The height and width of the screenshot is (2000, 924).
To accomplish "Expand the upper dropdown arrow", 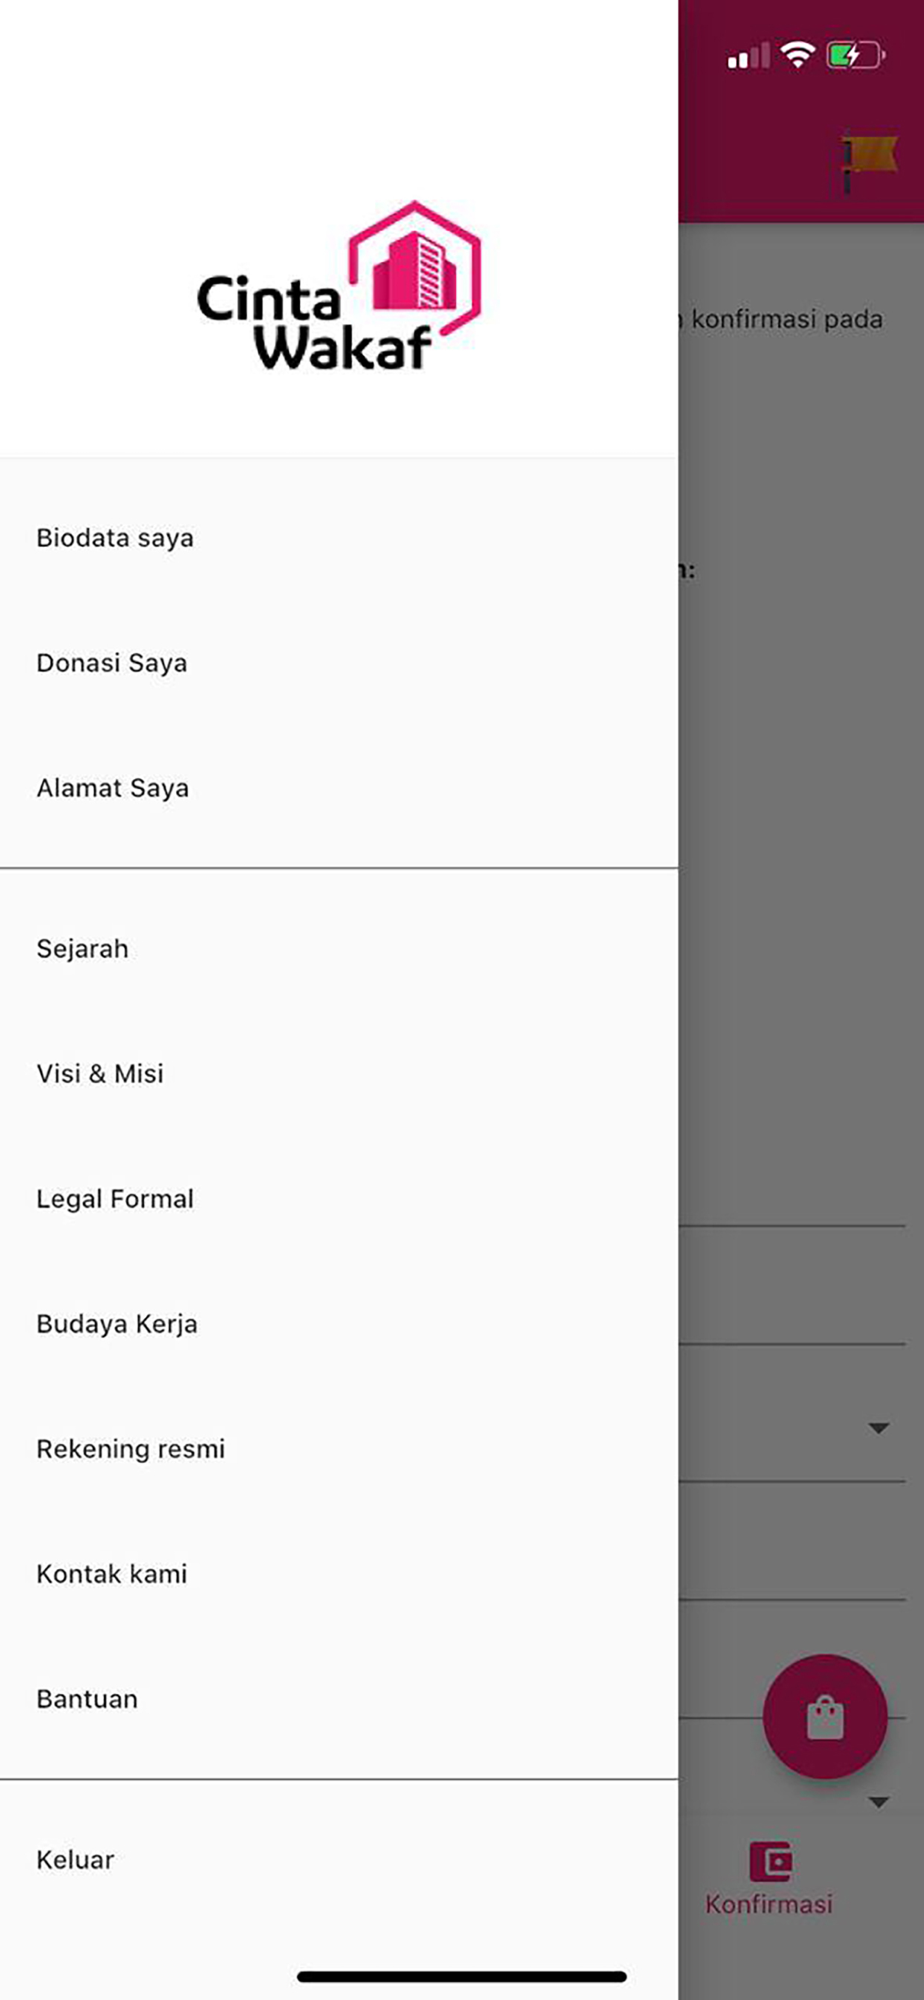I will coord(879,1428).
